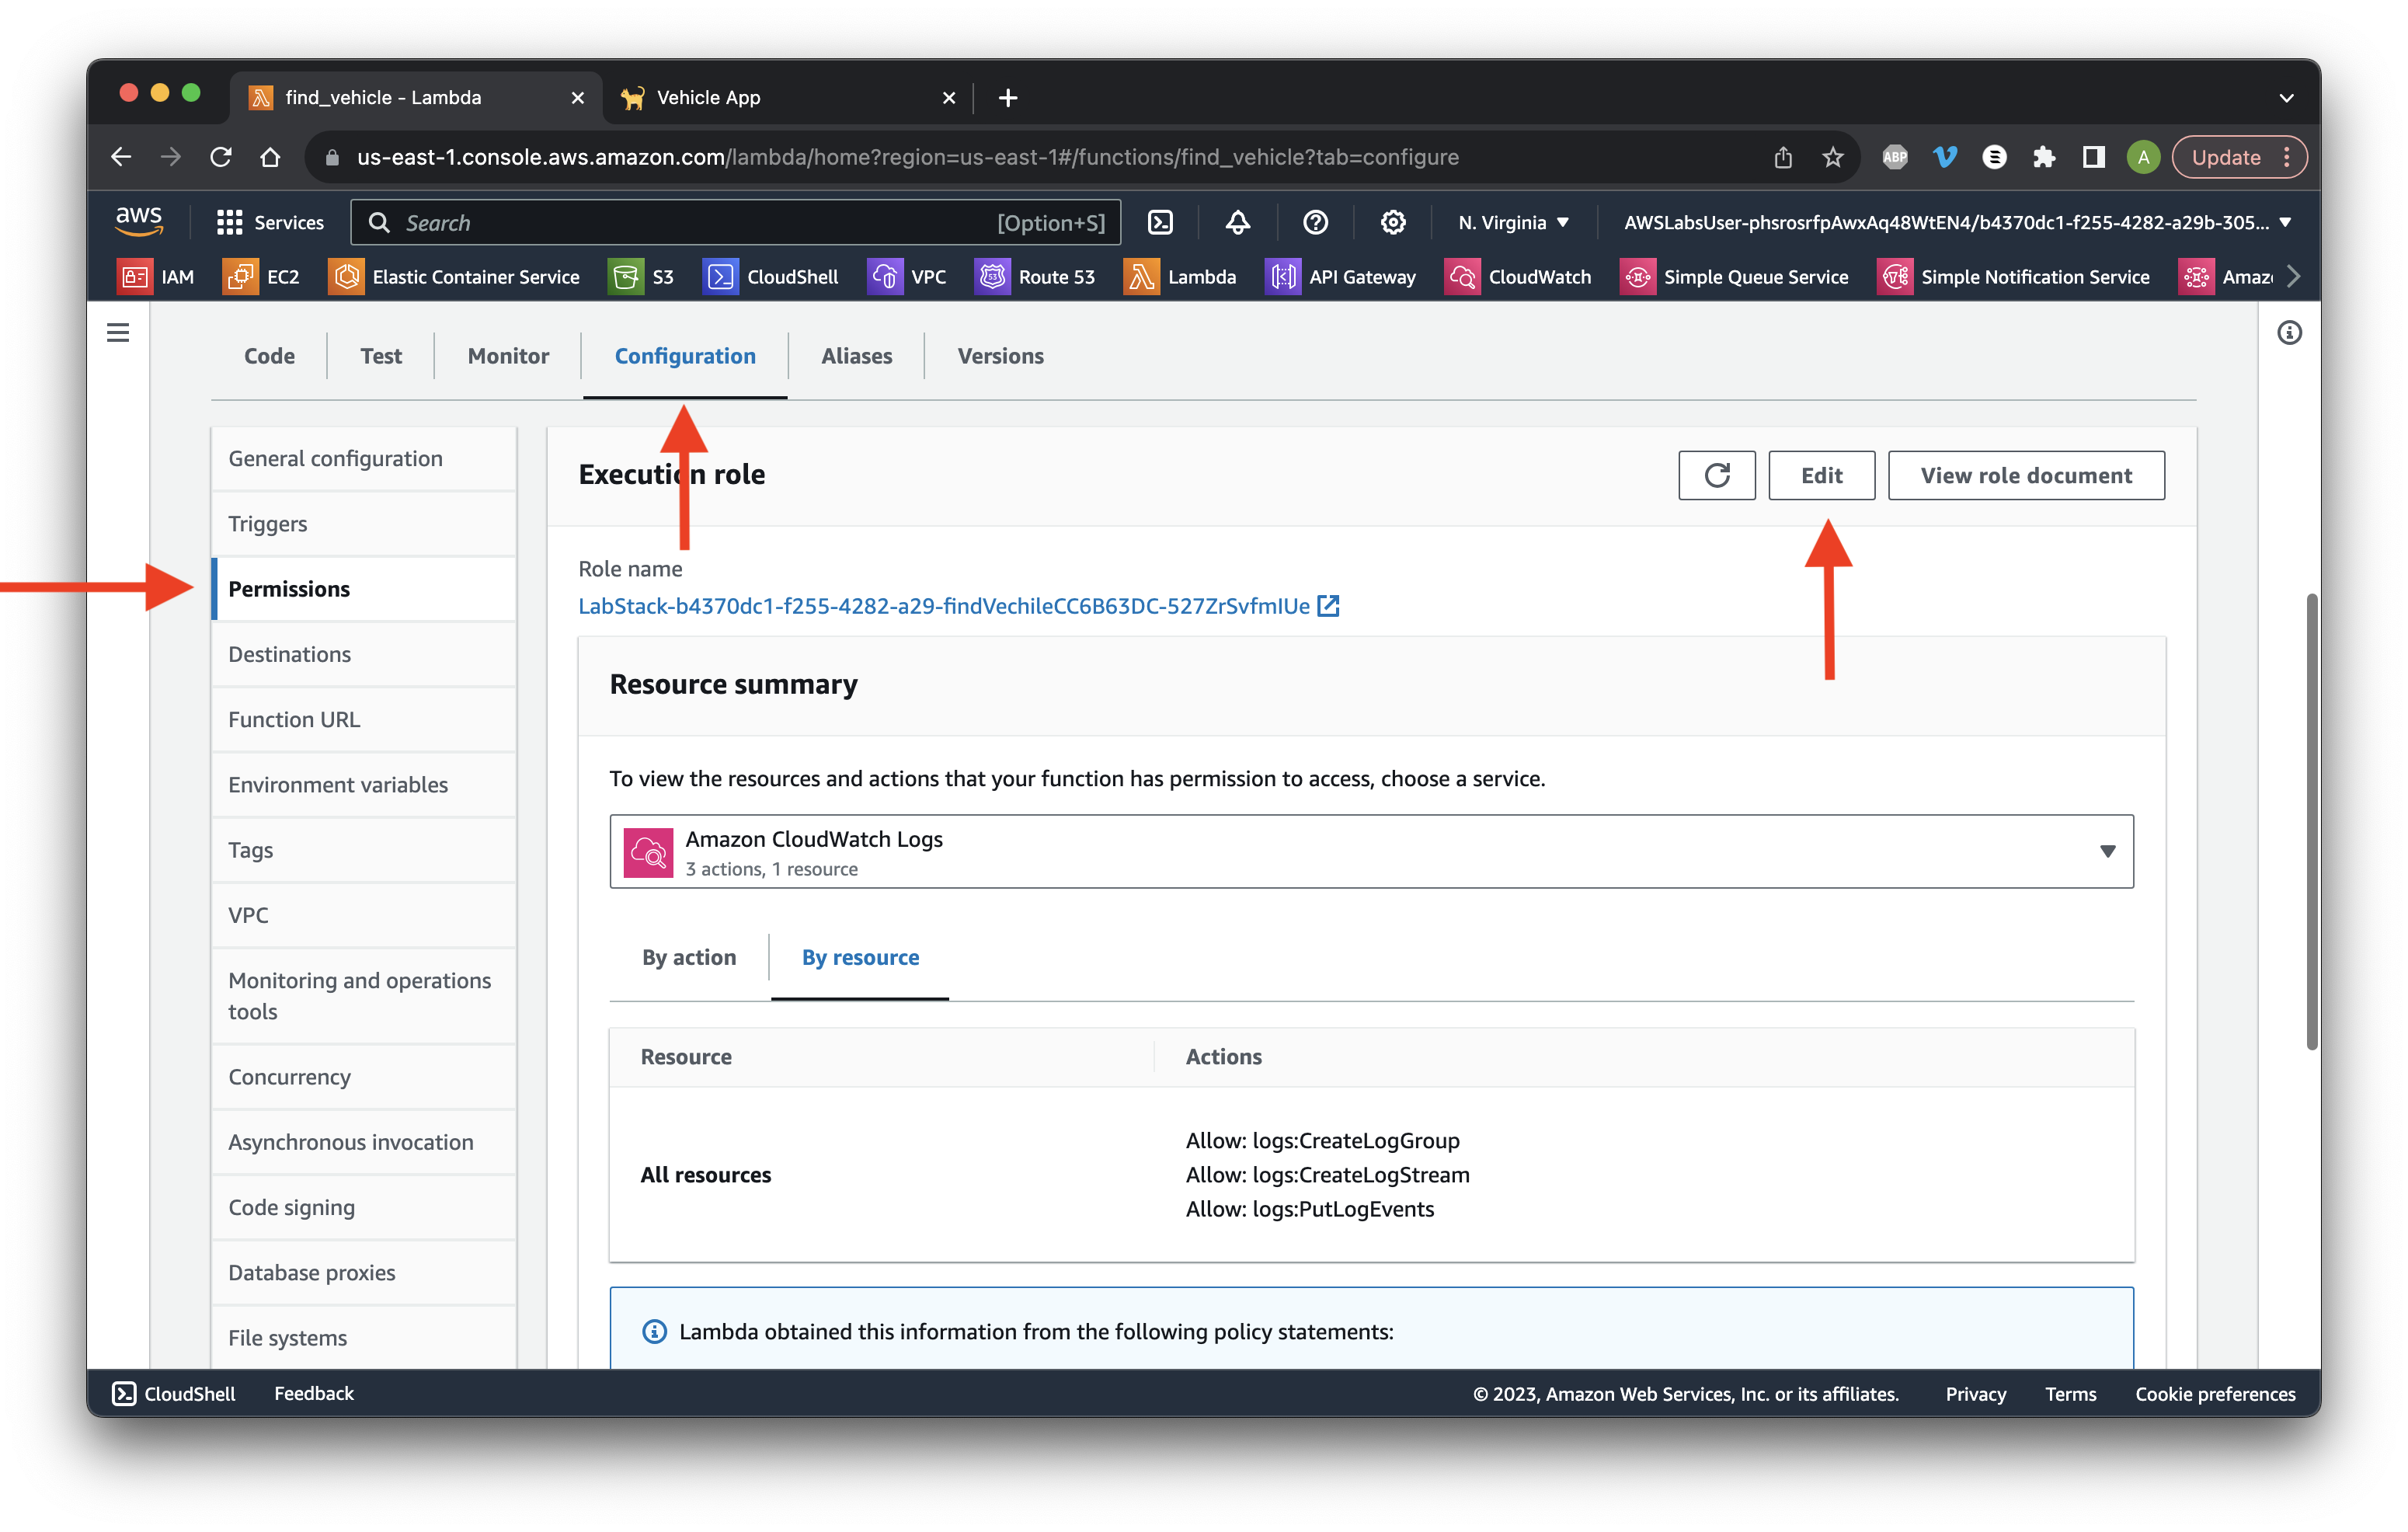Click the page vertical scrollbar
Viewport: 2408px width, 1532px height.
pos(2311,821)
